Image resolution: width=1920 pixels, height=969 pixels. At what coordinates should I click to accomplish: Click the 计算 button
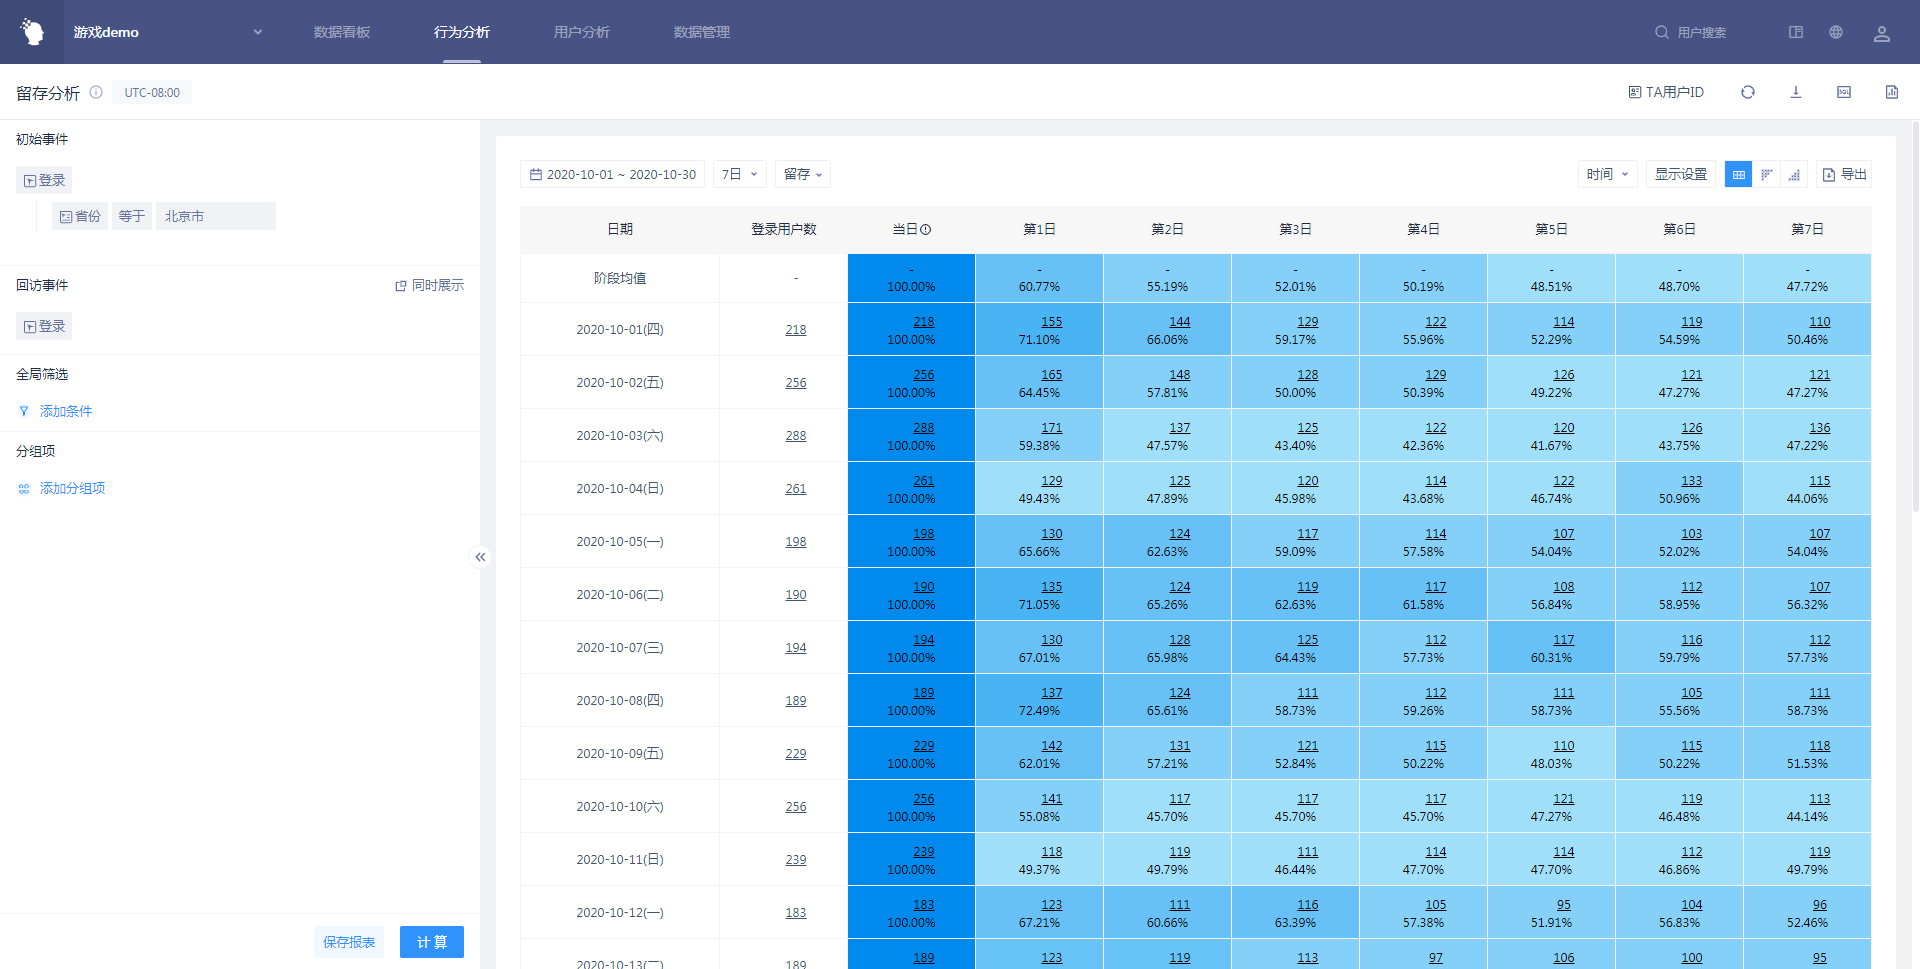coord(432,942)
